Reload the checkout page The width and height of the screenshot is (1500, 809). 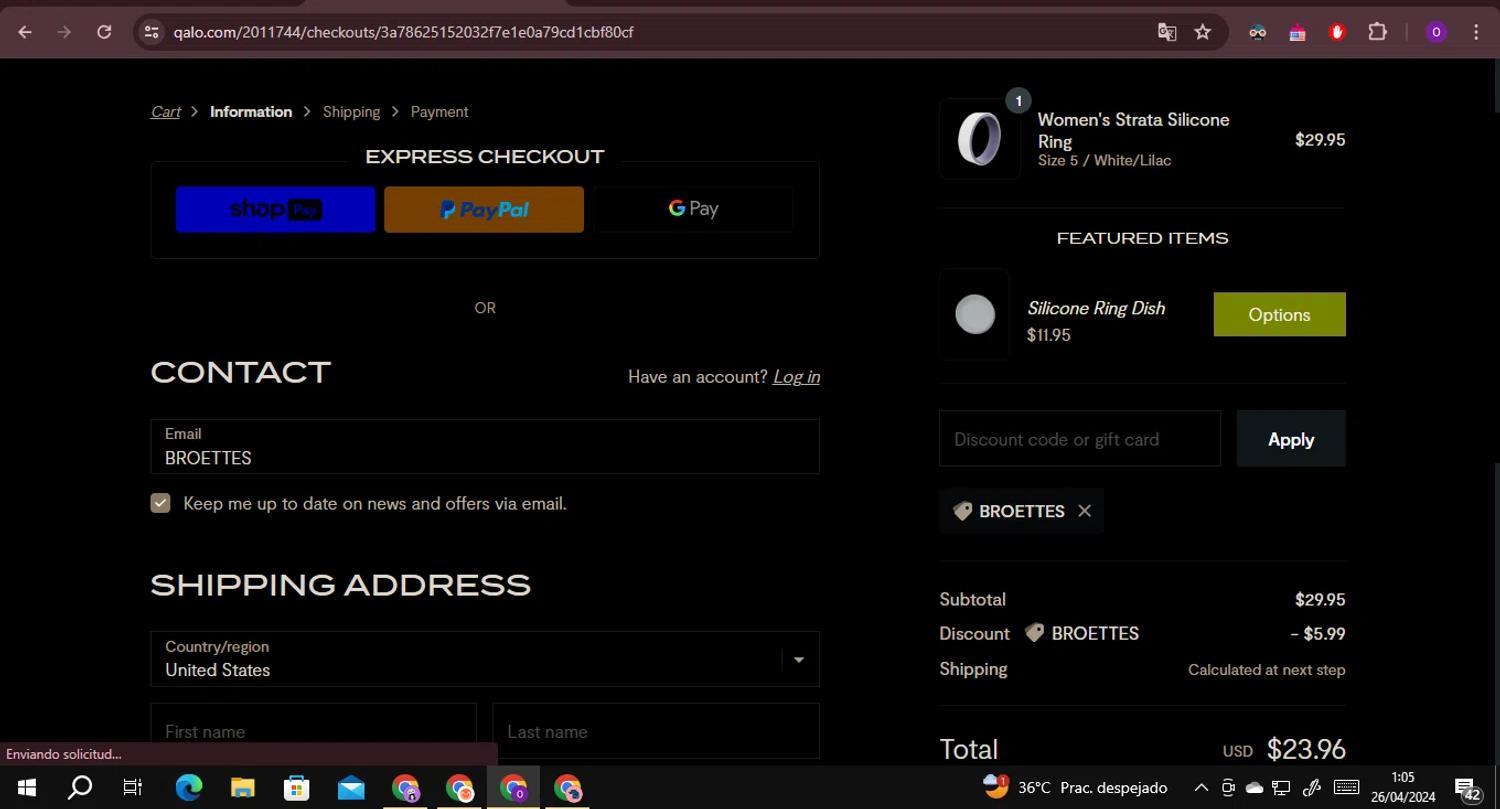pyautogui.click(x=104, y=32)
